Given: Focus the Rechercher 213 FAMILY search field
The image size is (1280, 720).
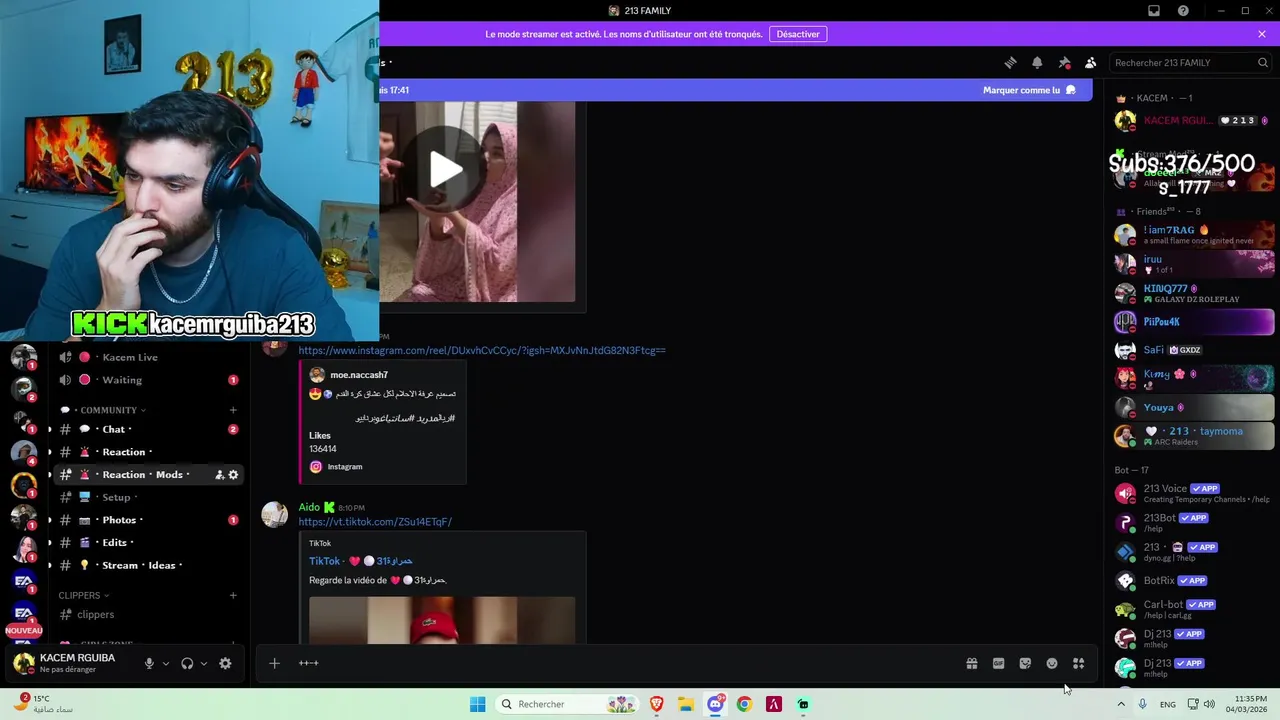Looking at the screenshot, I should (1191, 62).
